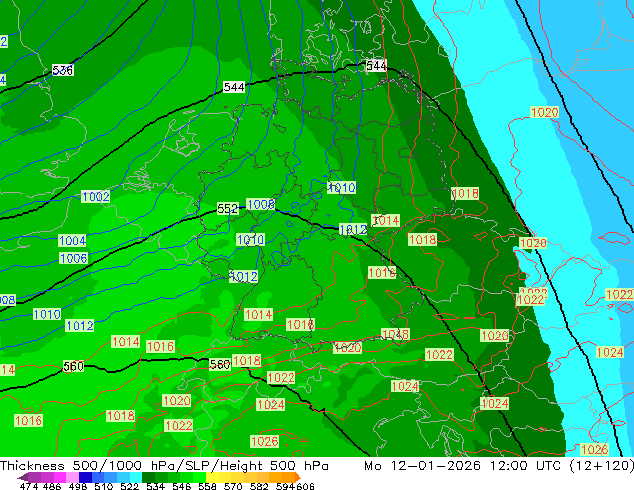
Task: Click the forecast offset '(12+120)'
Action: click(x=602, y=466)
